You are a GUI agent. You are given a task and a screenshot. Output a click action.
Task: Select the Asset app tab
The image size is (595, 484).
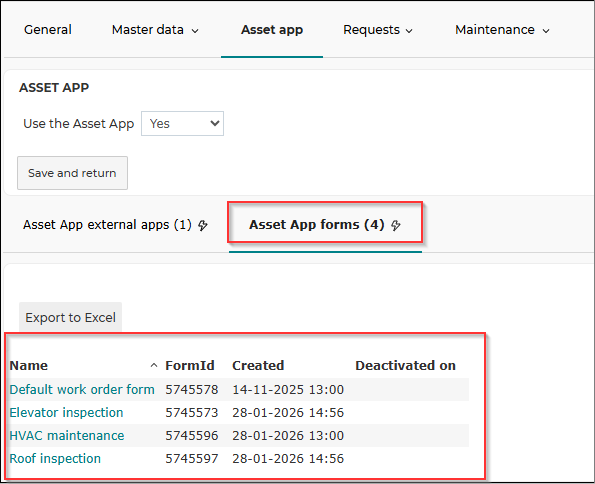pyautogui.click(x=272, y=30)
